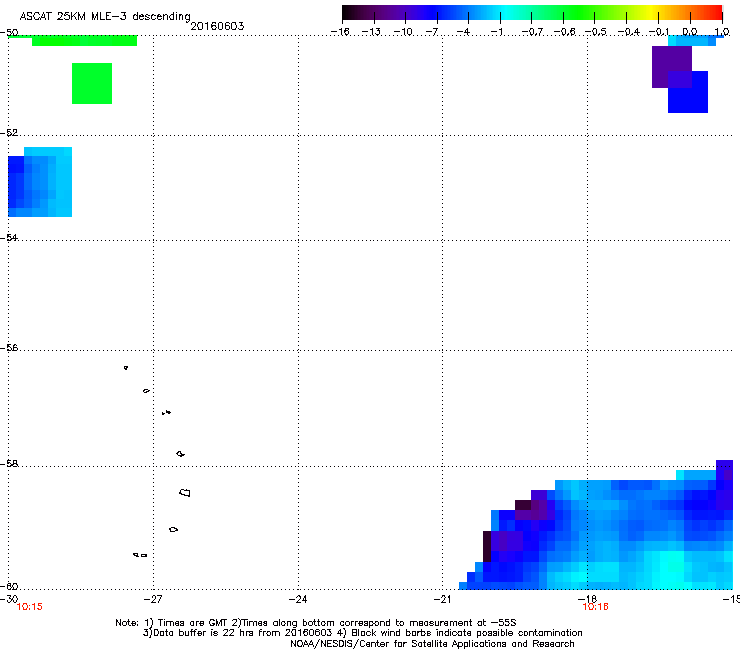Click the latitude label '-58'
This screenshot has width=740, height=650.
pos(9,464)
